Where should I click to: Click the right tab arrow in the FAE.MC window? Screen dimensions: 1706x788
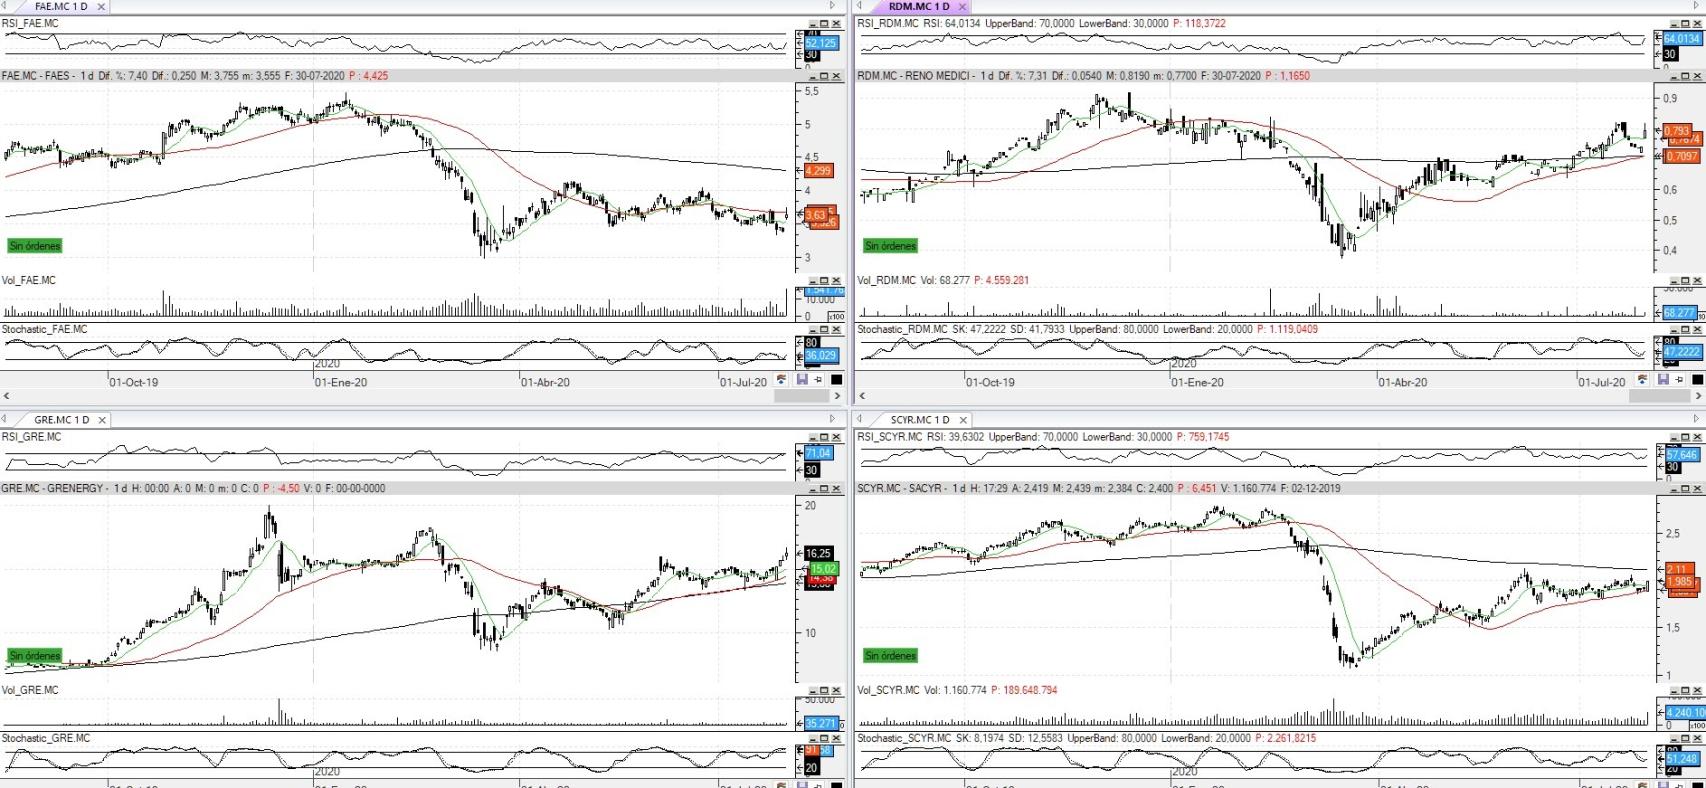[832, 6]
